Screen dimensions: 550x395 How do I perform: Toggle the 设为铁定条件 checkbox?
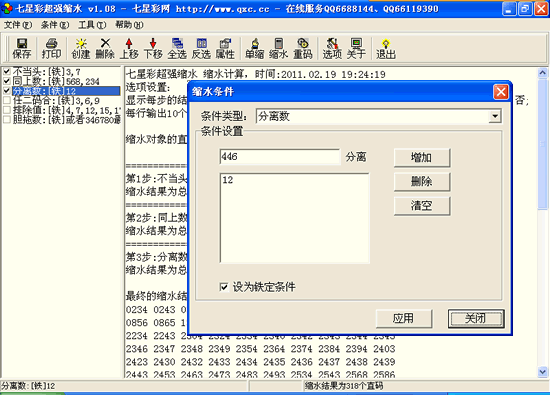coord(224,287)
